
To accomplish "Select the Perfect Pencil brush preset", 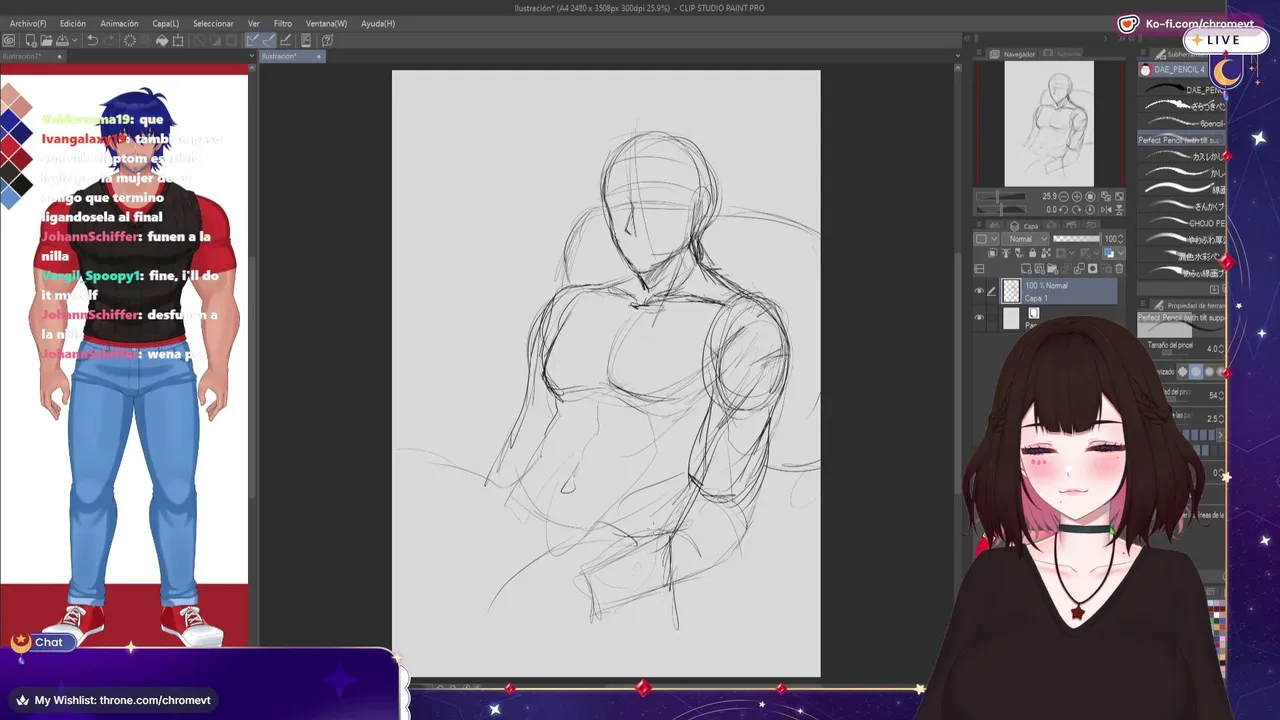I will click(1181, 140).
